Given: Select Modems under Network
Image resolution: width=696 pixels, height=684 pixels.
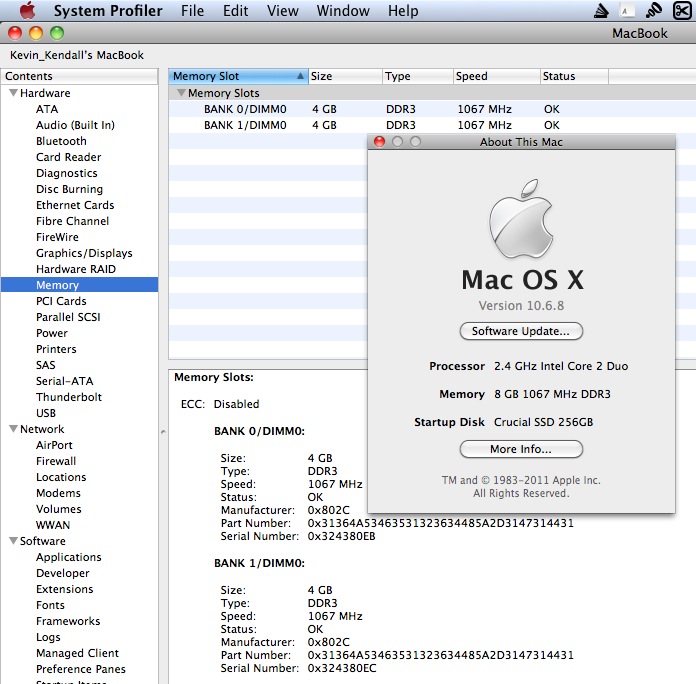Looking at the screenshot, I should (58, 493).
